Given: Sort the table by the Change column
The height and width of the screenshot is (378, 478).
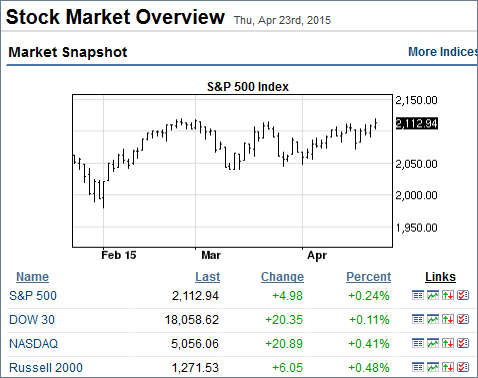Looking at the screenshot, I should coord(282,277).
